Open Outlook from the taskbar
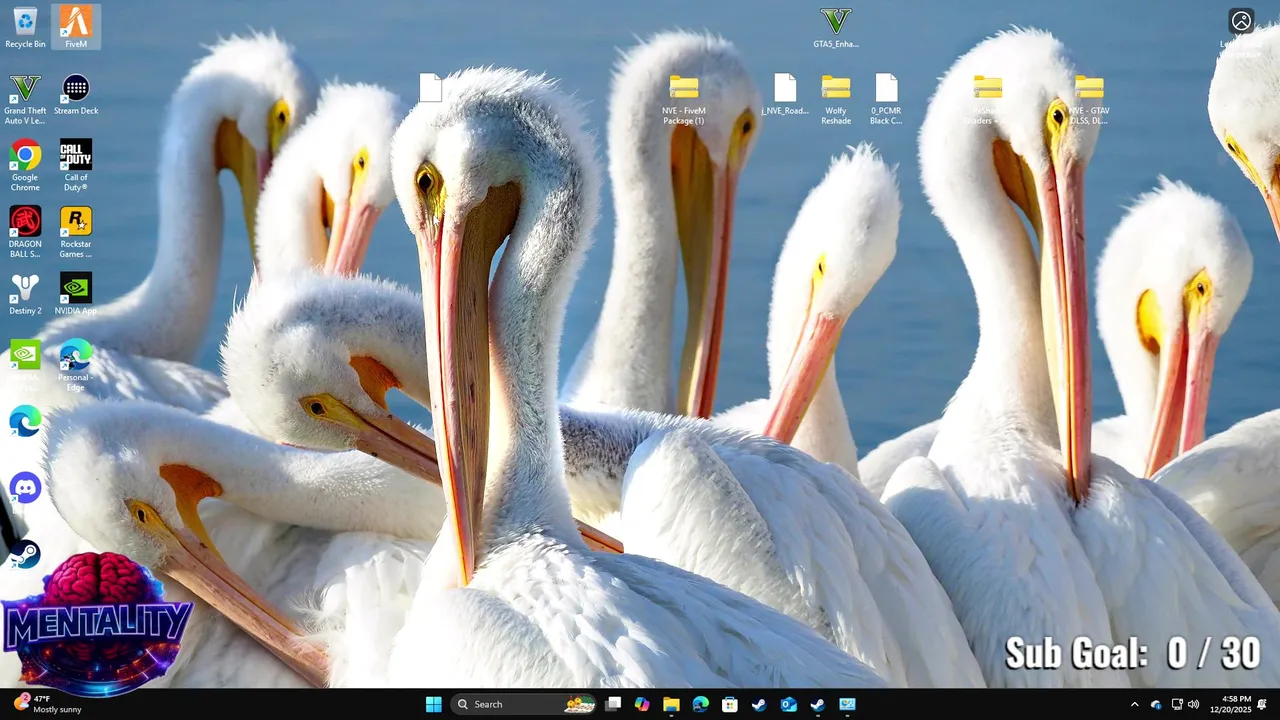1280x720 pixels. [x=788, y=704]
